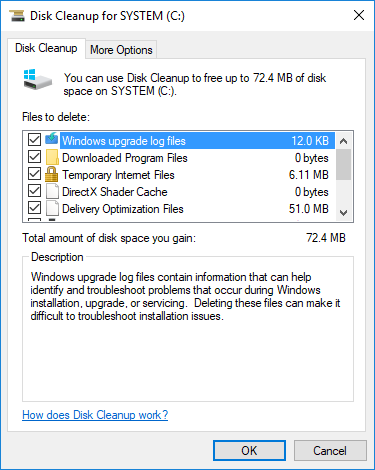The image size is (375, 470).
Task: Click the file list scroll down arrow
Action: pos(343,212)
